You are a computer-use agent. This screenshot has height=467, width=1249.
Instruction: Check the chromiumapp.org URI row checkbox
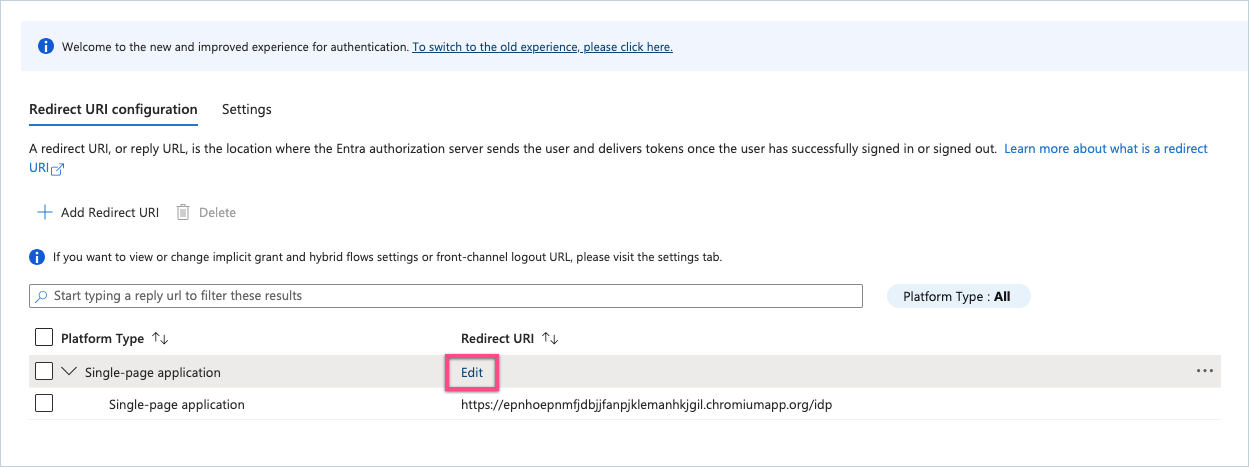pyautogui.click(x=43, y=404)
